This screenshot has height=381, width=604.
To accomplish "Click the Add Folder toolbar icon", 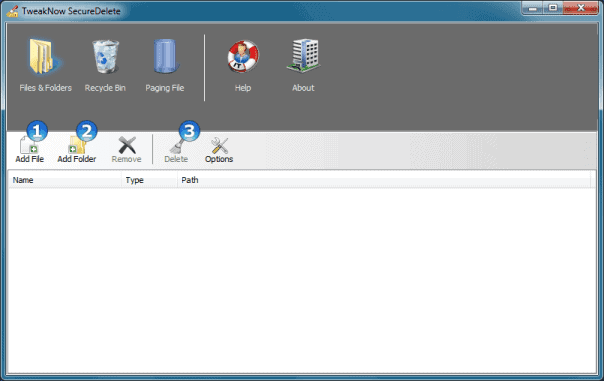I will coord(77,145).
